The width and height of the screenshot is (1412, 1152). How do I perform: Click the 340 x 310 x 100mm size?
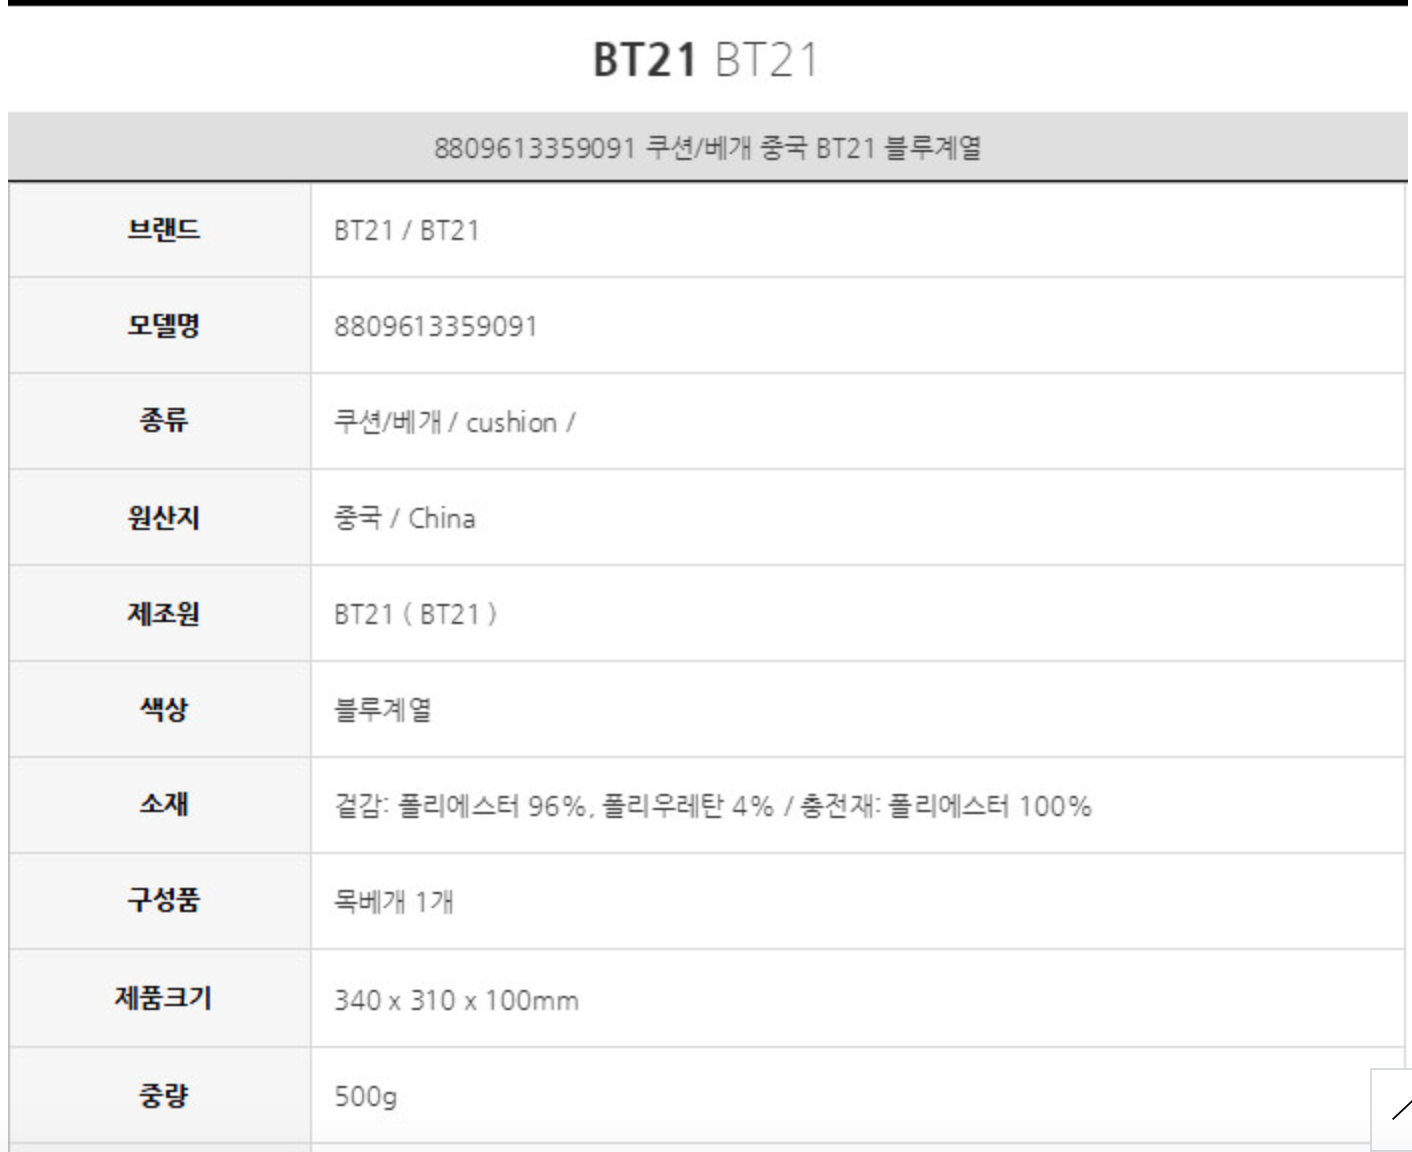456,1000
